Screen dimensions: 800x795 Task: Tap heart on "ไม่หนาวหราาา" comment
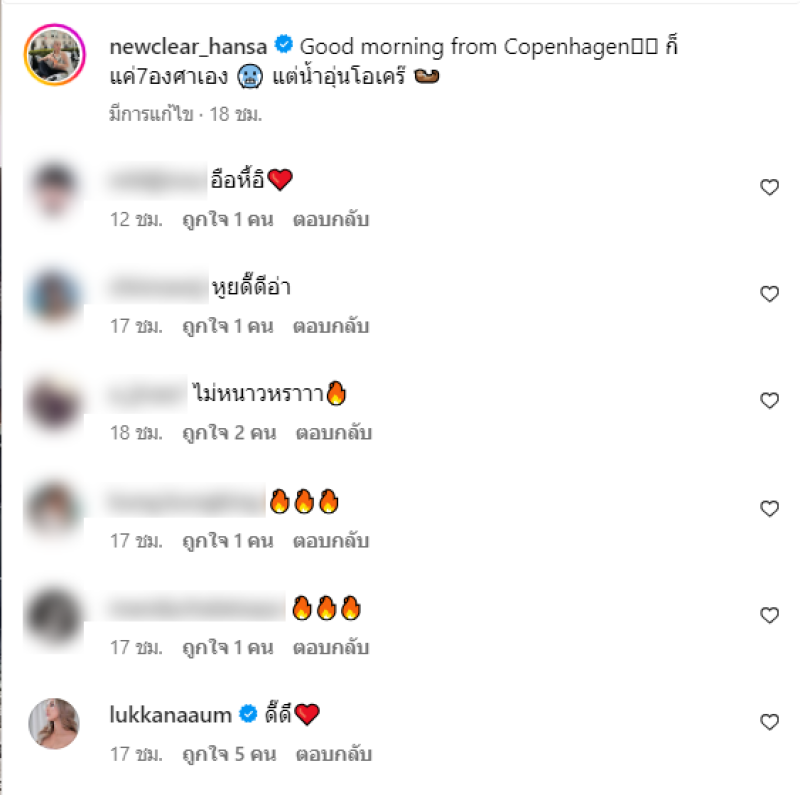click(769, 401)
